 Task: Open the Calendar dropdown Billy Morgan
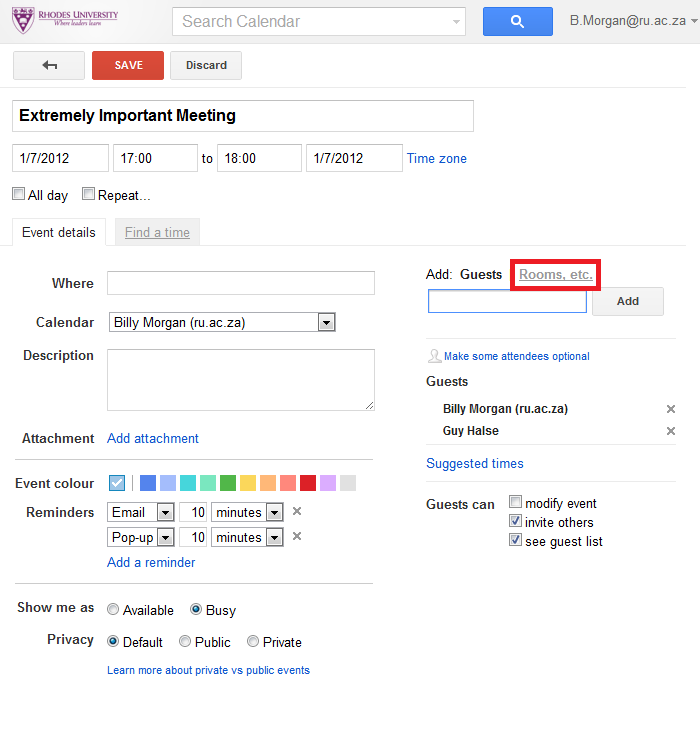point(222,322)
